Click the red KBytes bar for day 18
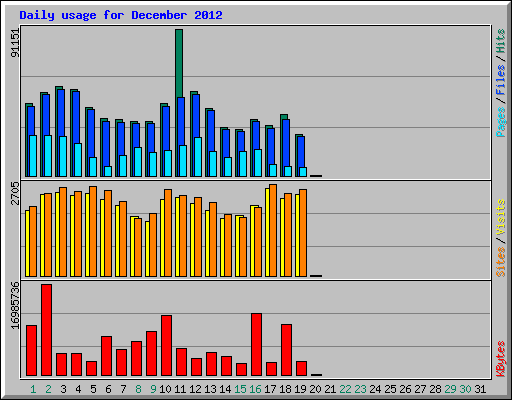This screenshot has height=400, width=512. pyautogui.click(x=286, y=350)
